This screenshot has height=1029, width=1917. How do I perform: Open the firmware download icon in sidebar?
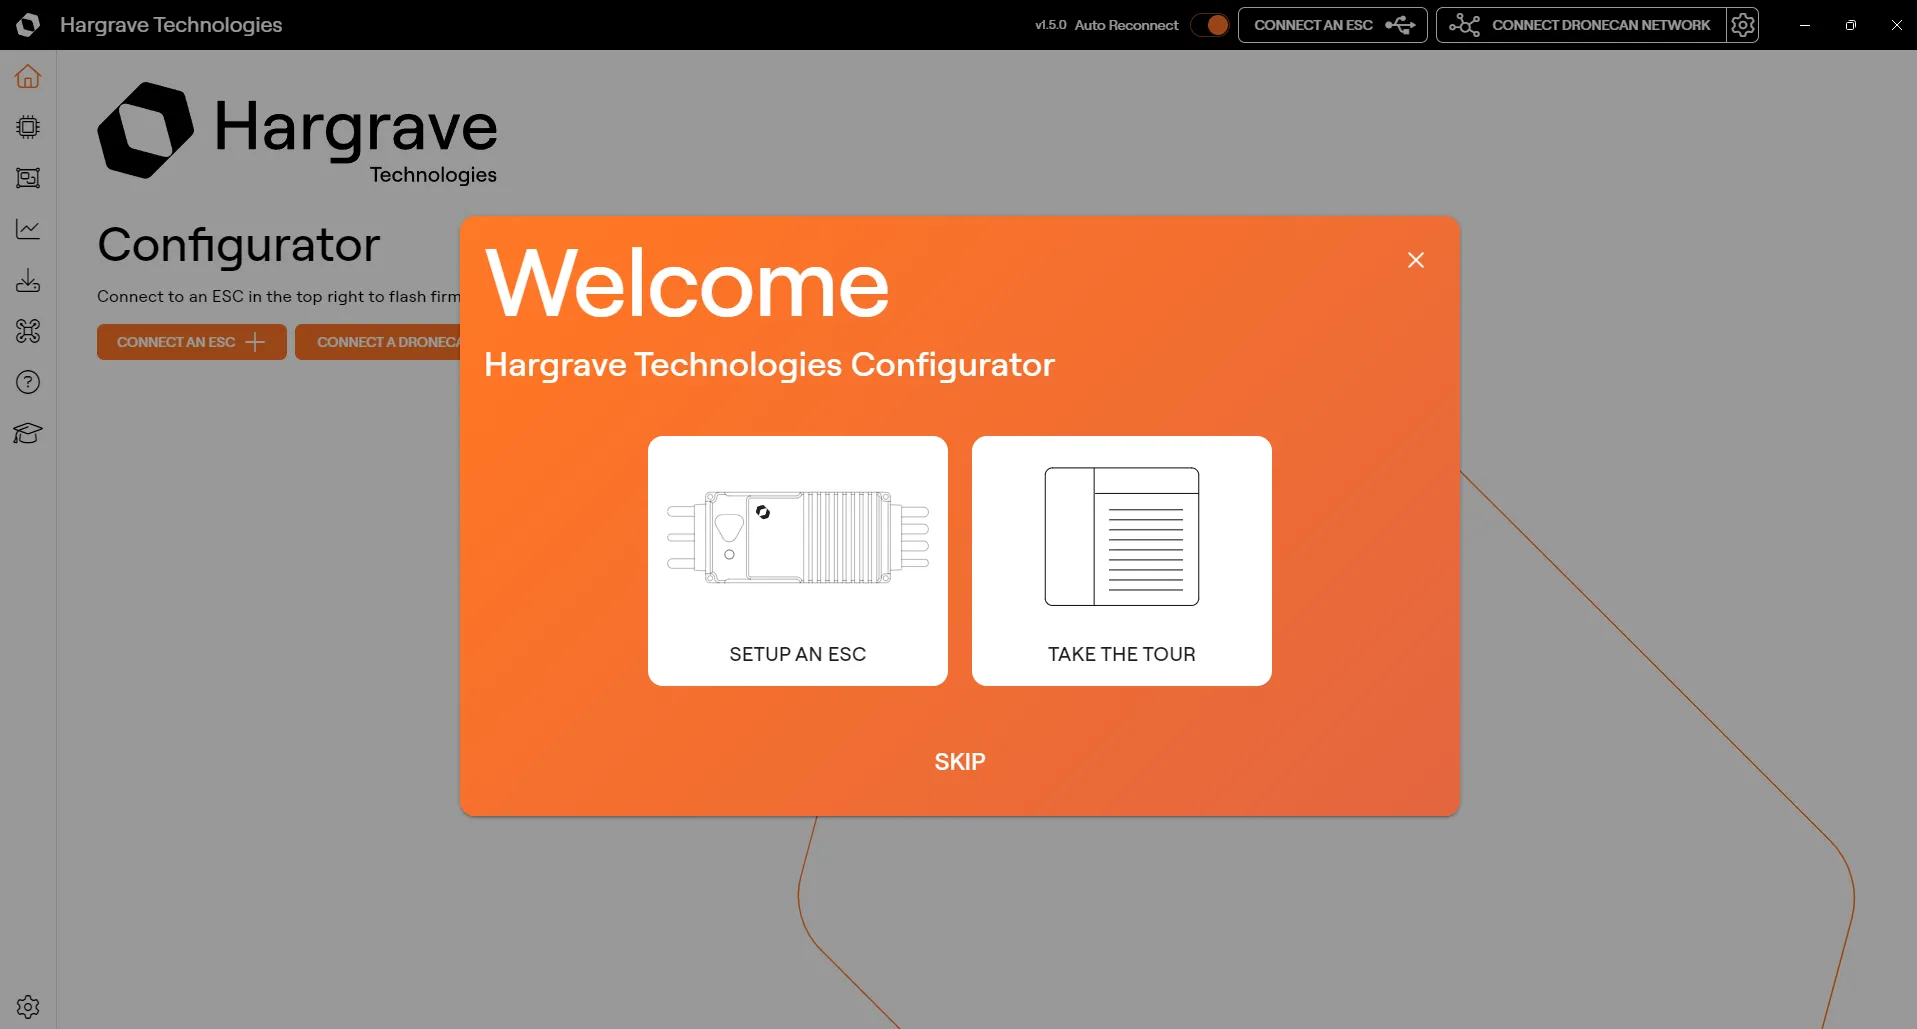coord(28,280)
